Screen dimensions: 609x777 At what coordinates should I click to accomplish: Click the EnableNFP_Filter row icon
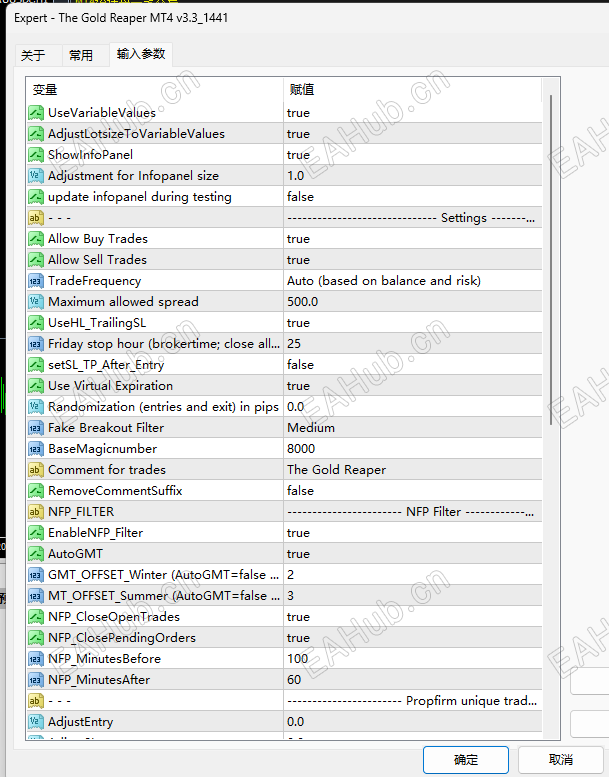(x=36, y=533)
